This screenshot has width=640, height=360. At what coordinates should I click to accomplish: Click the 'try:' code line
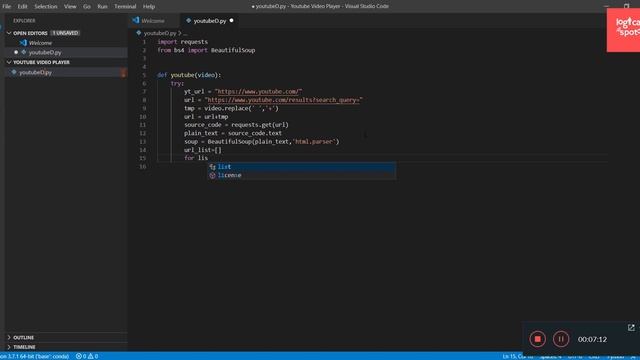click(x=177, y=83)
